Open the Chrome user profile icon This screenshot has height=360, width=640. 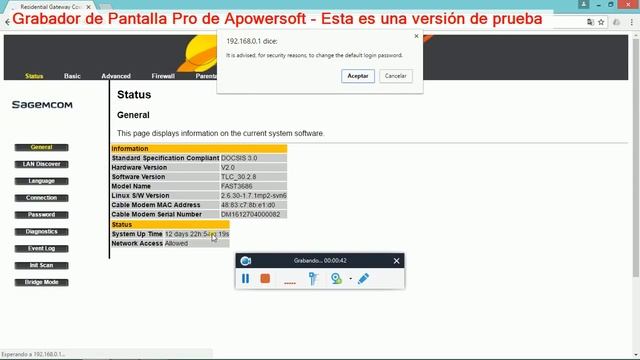click(584, 4)
